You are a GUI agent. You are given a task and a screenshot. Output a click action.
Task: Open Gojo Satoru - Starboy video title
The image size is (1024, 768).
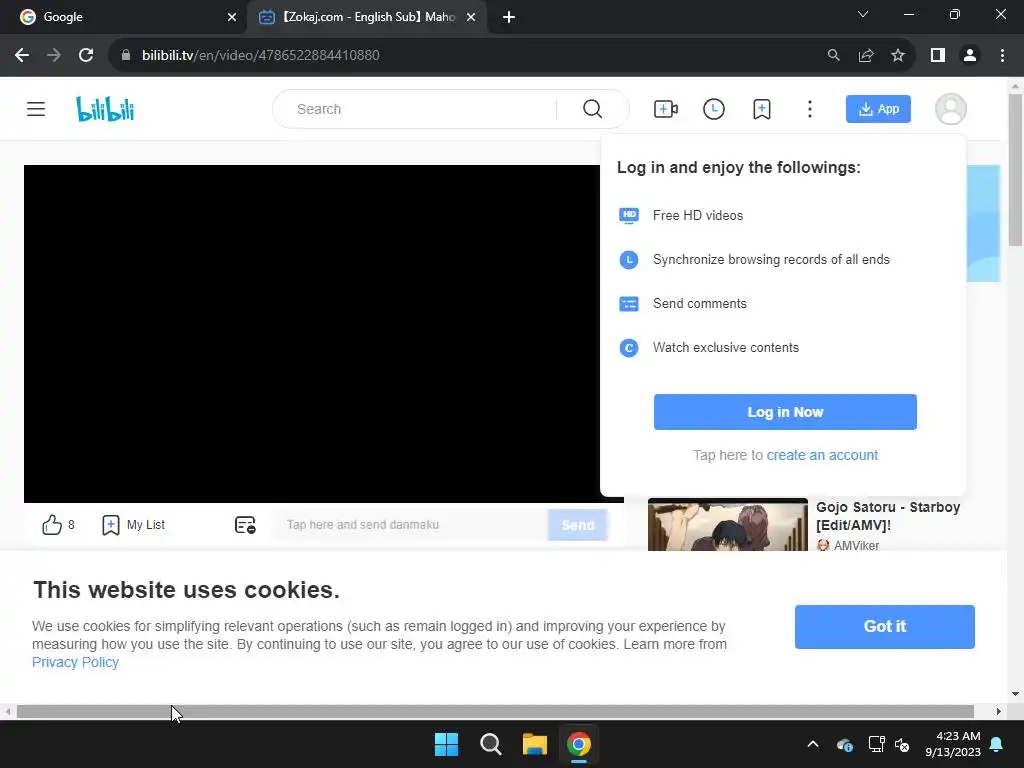coord(888,516)
